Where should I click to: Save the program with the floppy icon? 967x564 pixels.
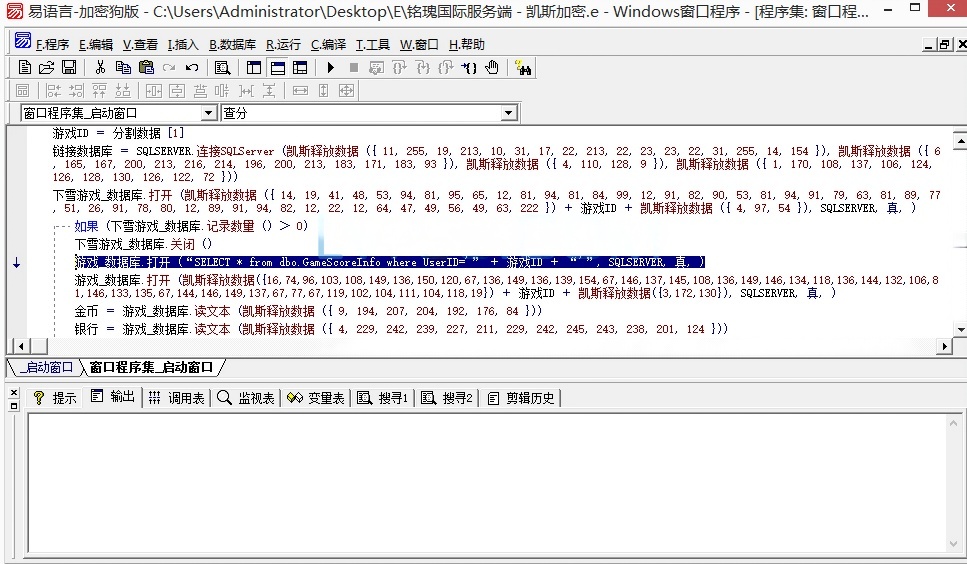point(69,68)
